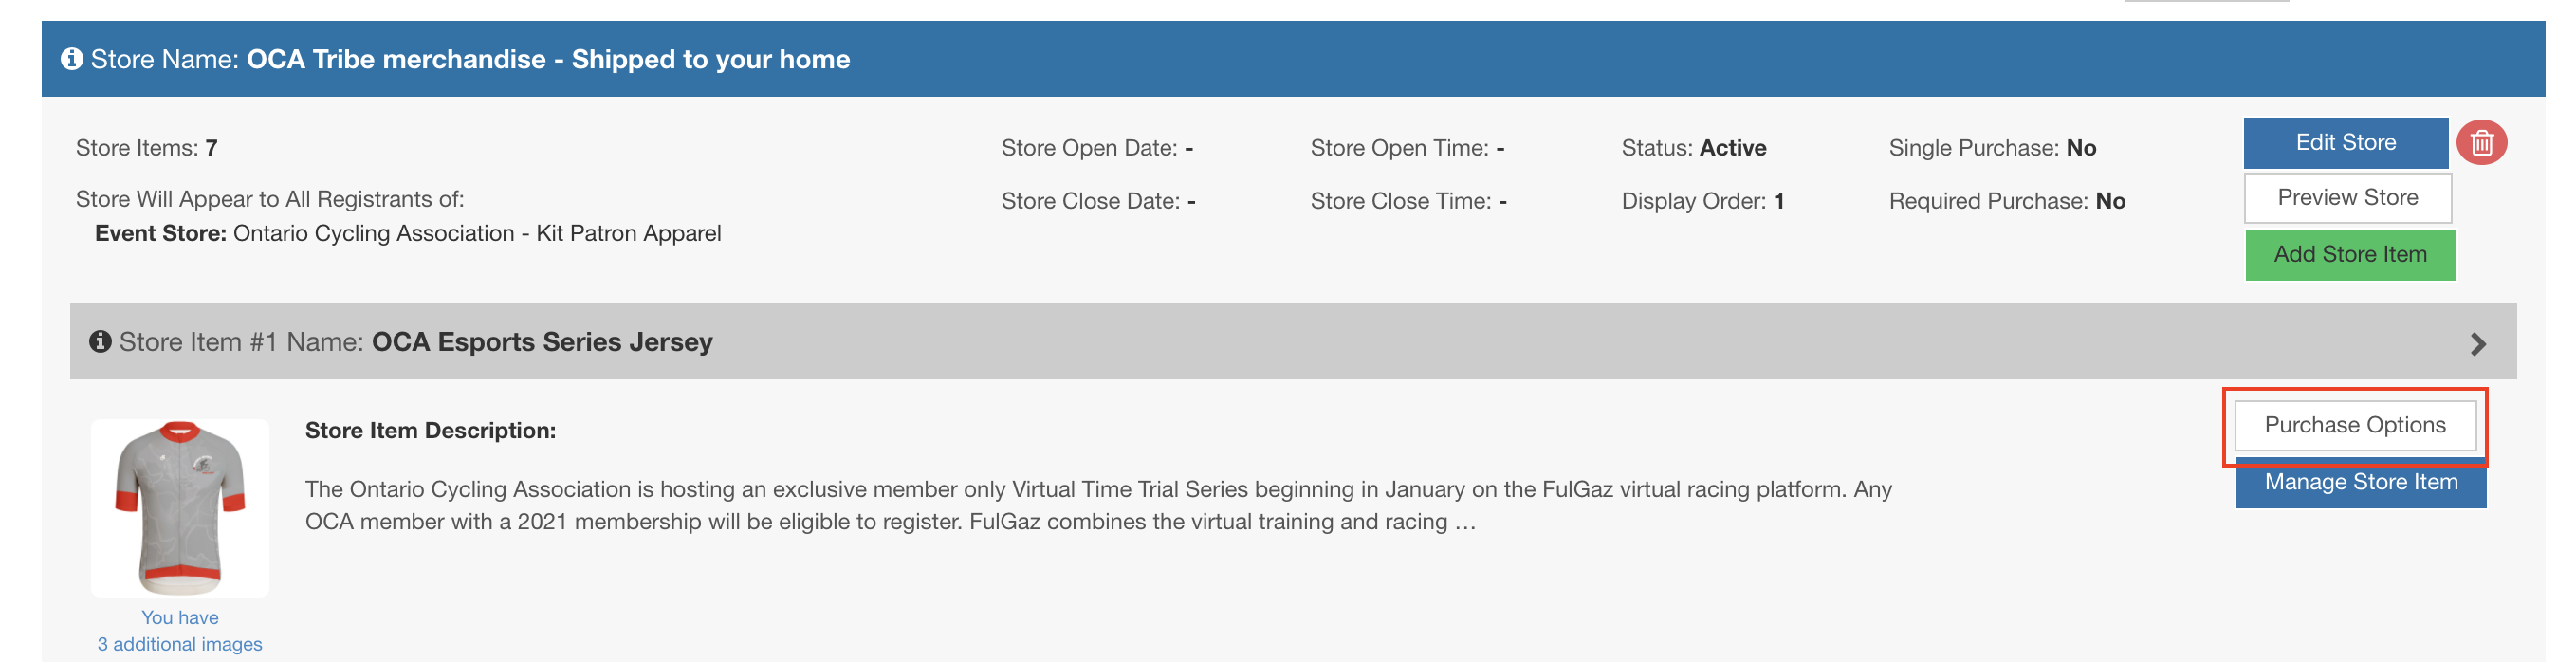Open the jersey product thumbnail image
Screen dimensions: 2576x662
point(180,507)
